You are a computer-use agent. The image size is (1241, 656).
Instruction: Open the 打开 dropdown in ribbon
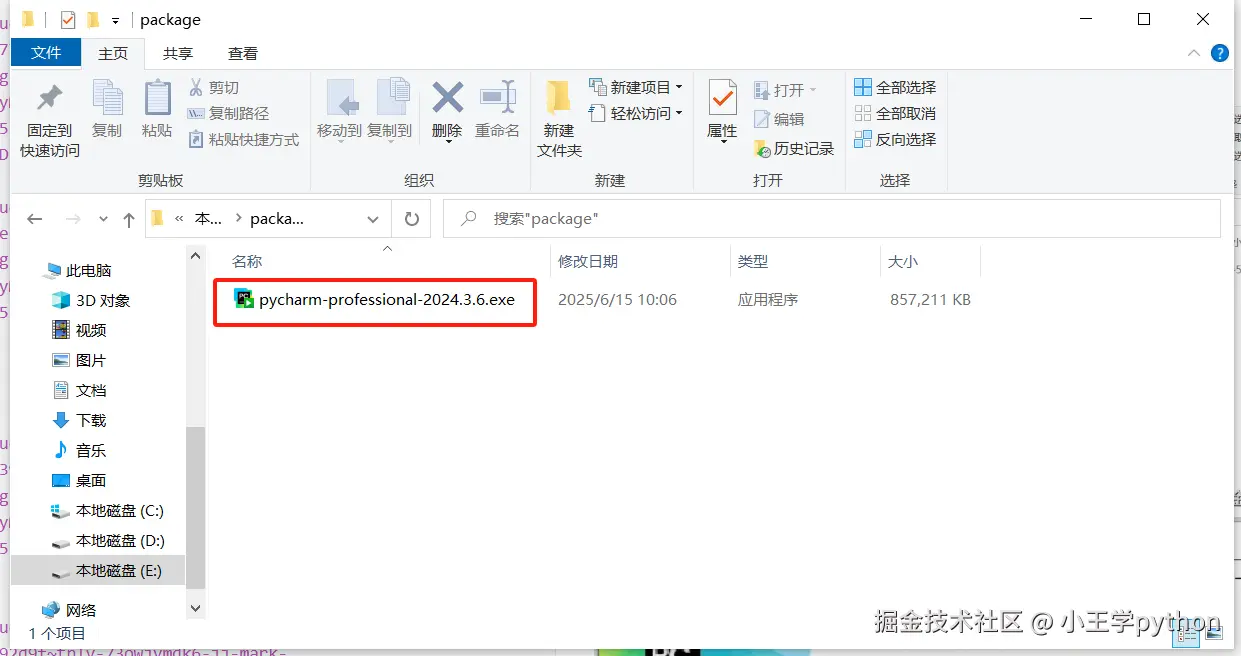tap(785, 90)
